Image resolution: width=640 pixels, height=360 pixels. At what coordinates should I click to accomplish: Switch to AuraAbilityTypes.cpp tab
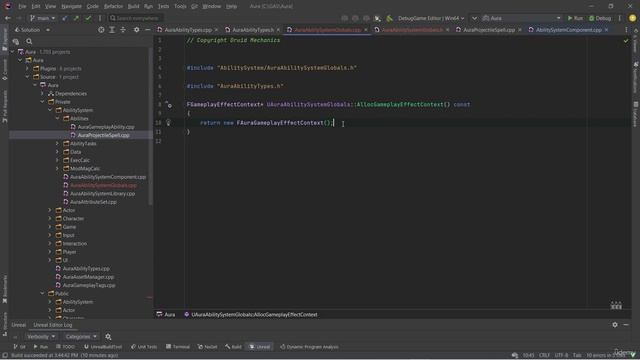pyautogui.click(x=188, y=30)
